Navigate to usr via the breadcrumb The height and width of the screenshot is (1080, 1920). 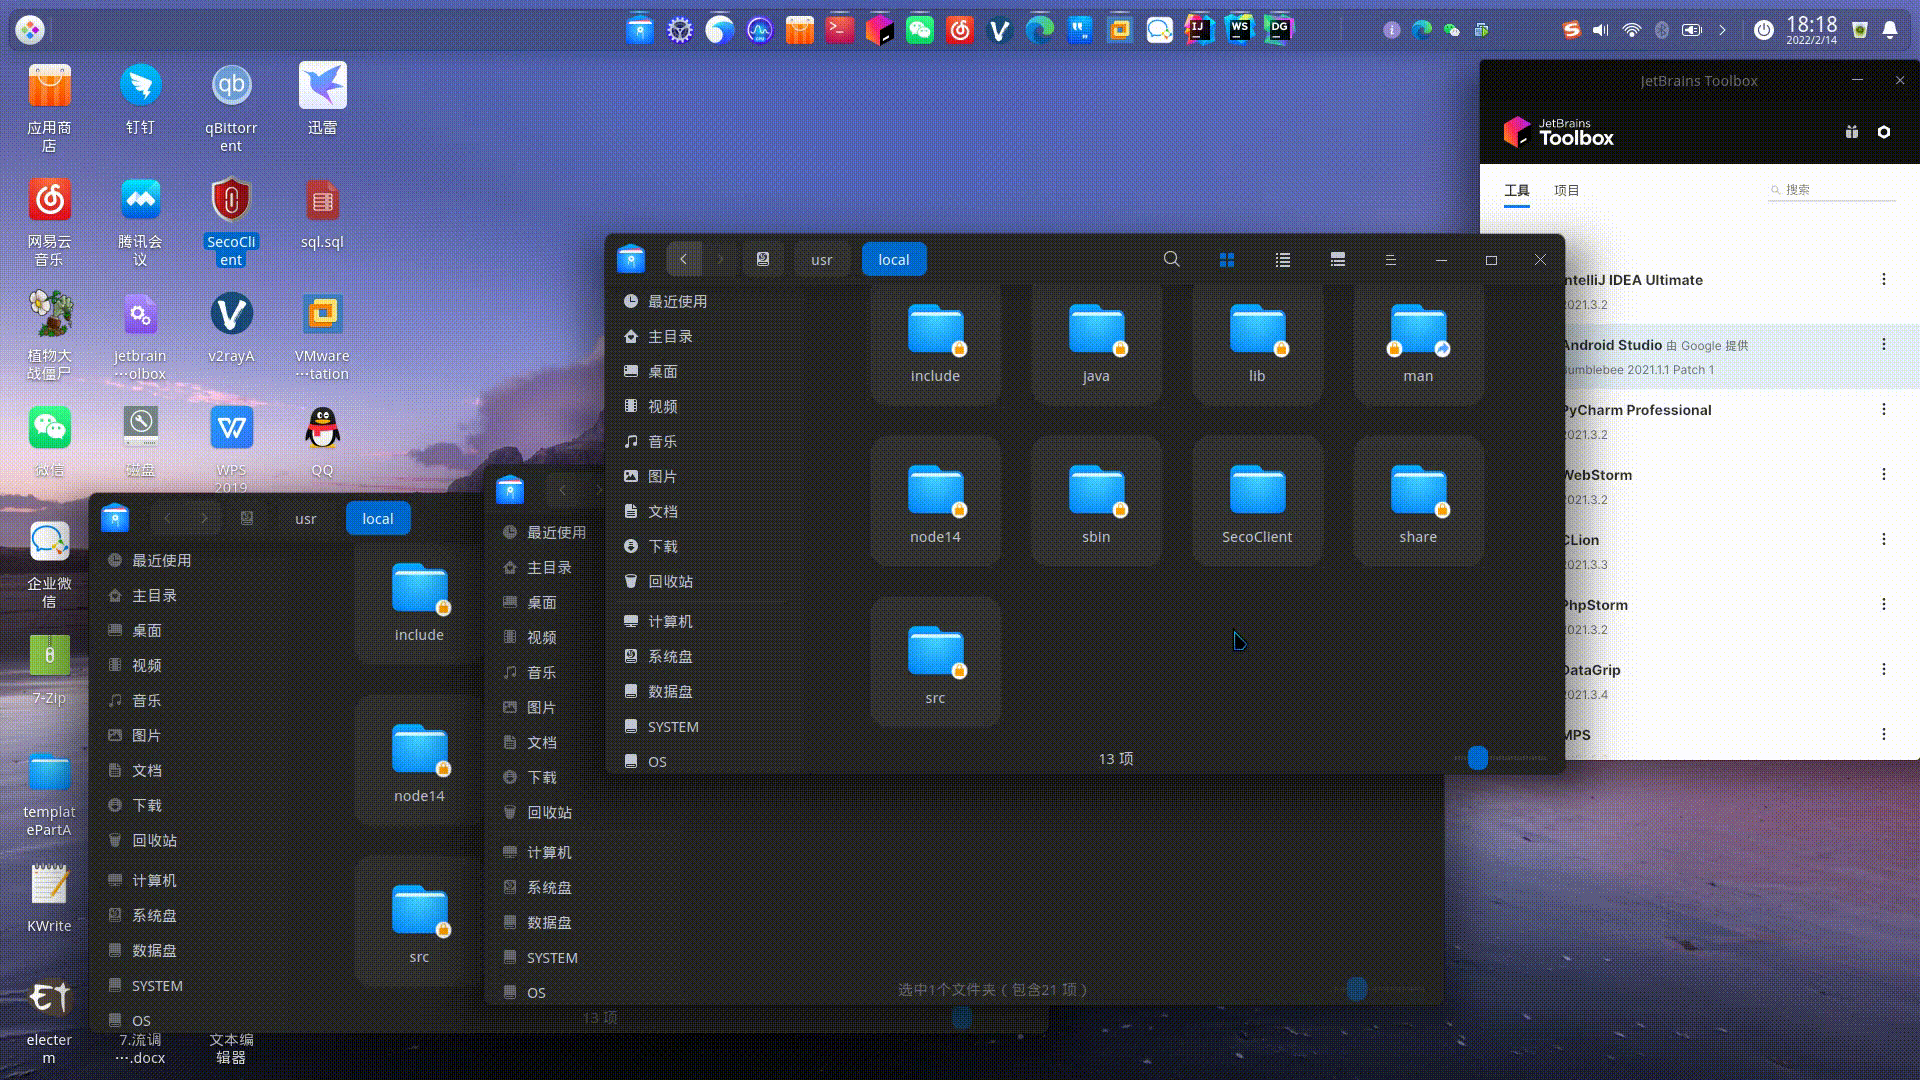[821, 259]
